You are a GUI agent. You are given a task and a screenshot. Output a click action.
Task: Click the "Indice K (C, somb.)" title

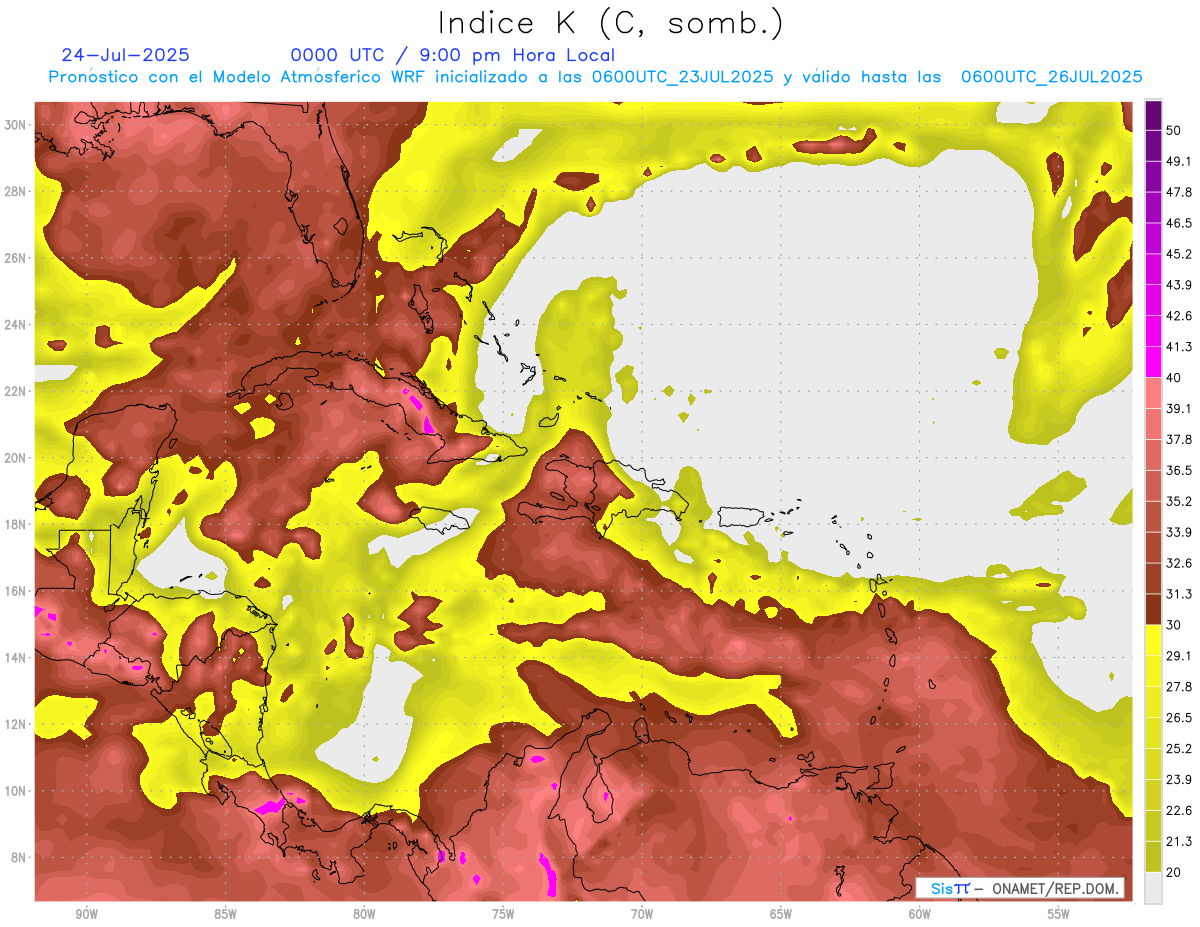pyautogui.click(x=611, y=24)
